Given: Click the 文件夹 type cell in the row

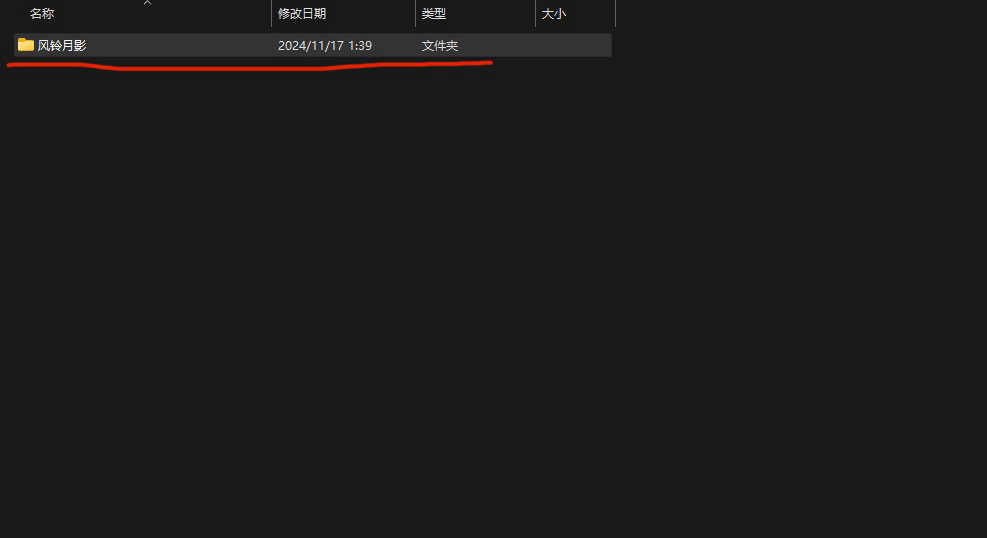Looking at the screenshot, I should [x=440, y=45].
